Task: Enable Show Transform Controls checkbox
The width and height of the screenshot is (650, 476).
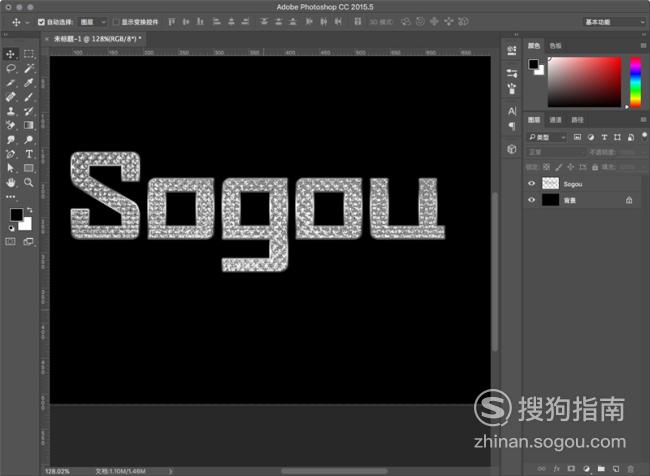Action: (x=116, y=22)
